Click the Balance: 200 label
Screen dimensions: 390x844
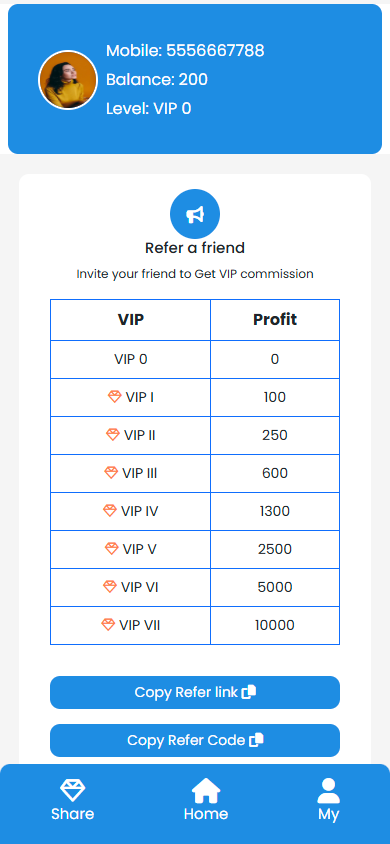tap(157, 80)
